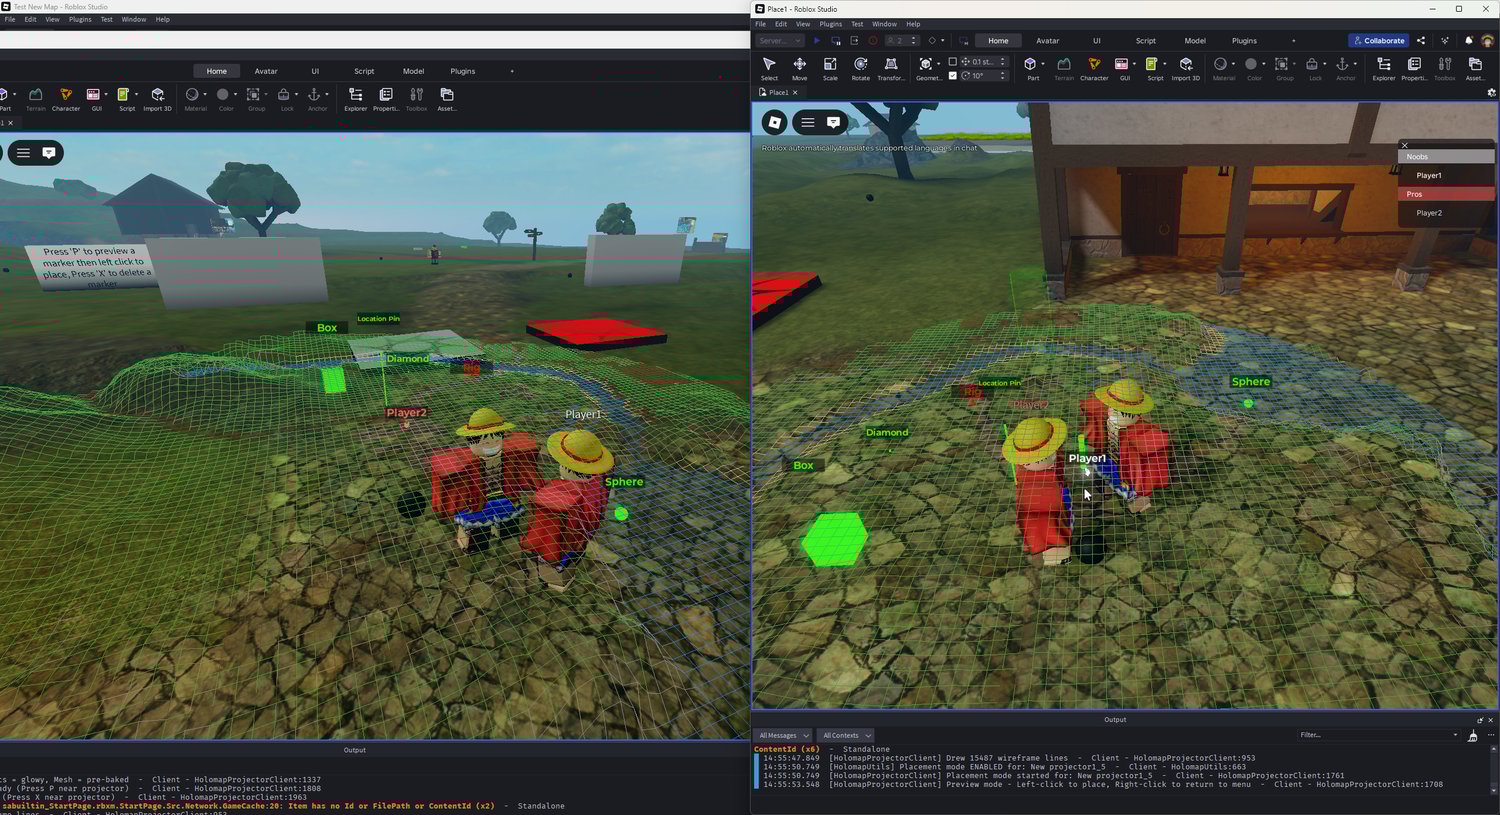Open hamburger menu in Test New Map viewport
This screenshot has height=815, width=1500.
pos(23,153)
